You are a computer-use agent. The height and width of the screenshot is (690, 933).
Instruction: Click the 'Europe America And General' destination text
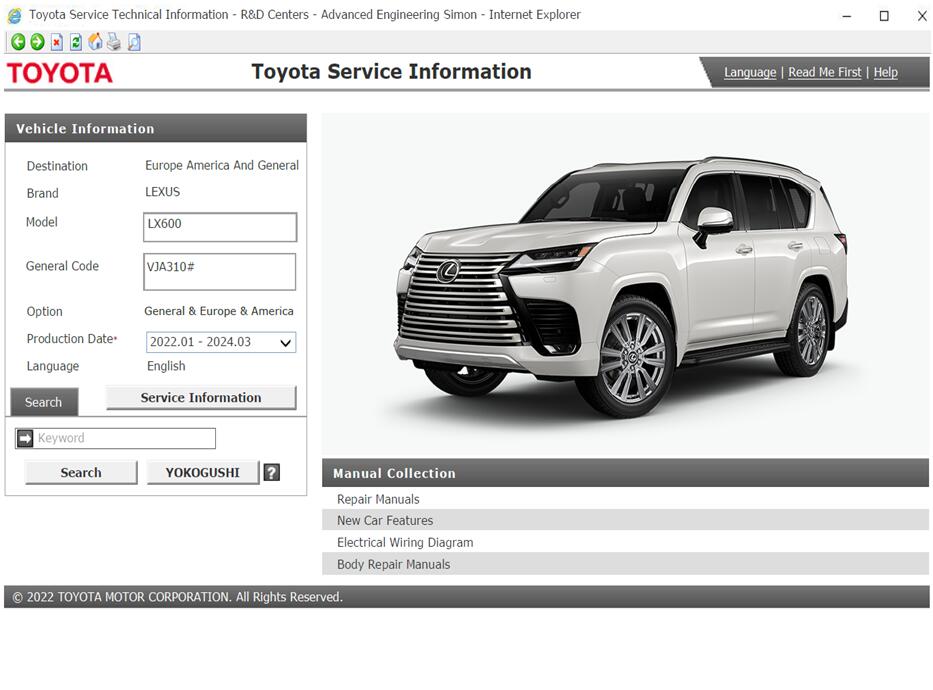(x=222, y=165)
